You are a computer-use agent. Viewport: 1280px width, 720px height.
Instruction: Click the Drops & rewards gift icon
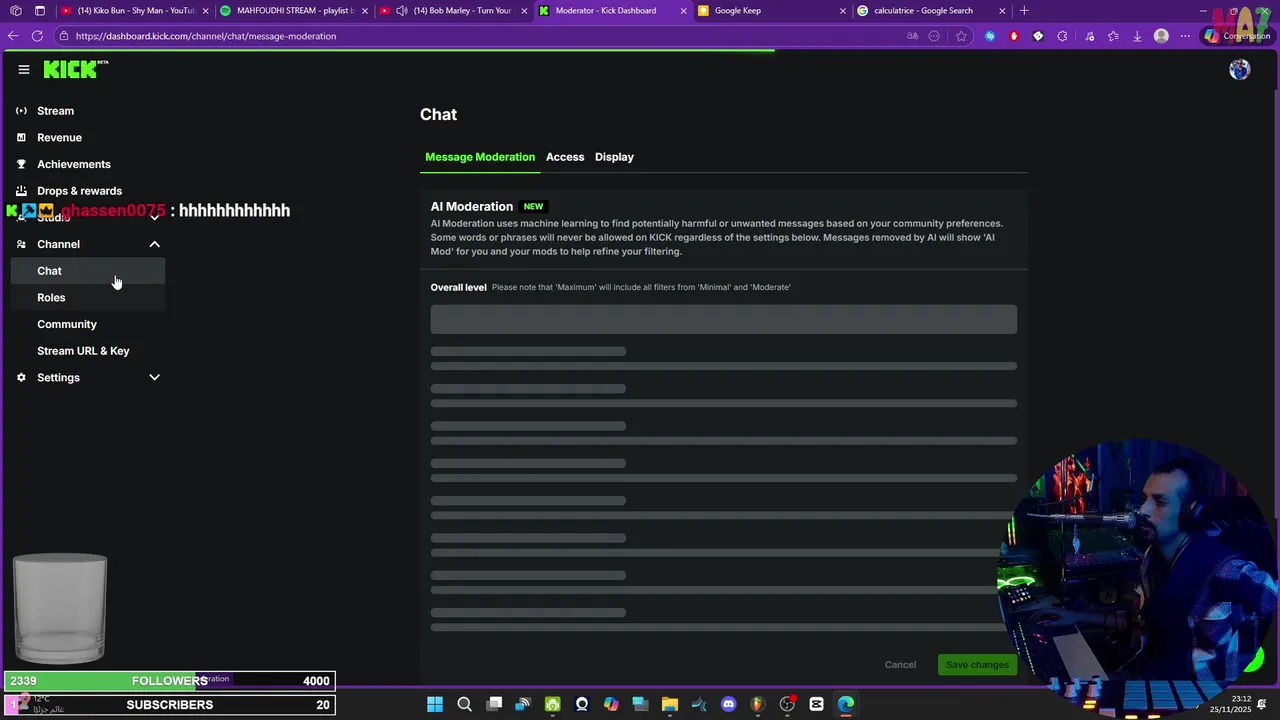21,191
